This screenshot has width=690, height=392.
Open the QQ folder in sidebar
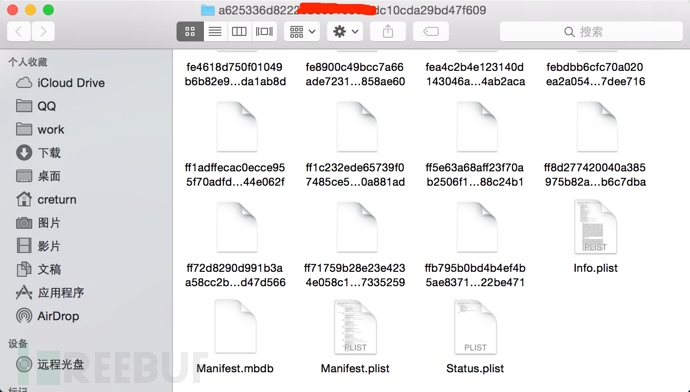36,106
